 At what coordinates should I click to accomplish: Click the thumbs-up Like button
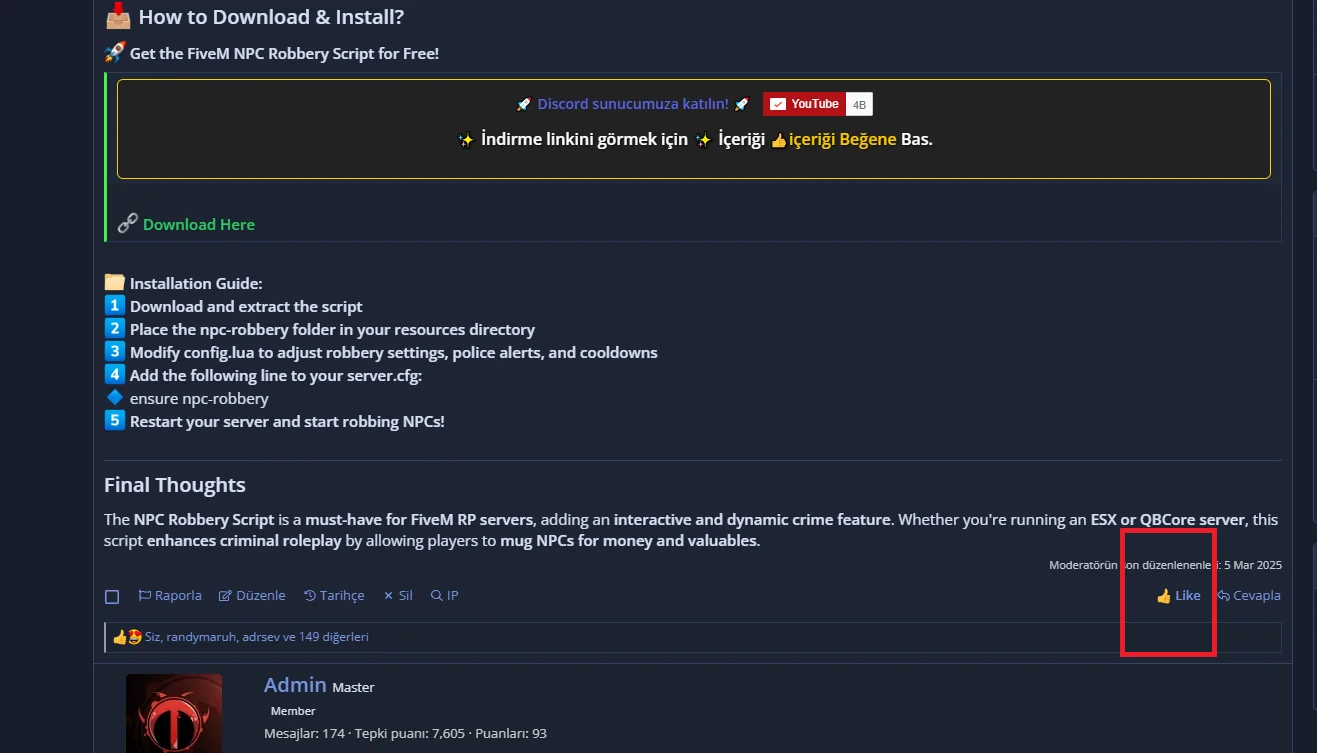[1178, 595]
